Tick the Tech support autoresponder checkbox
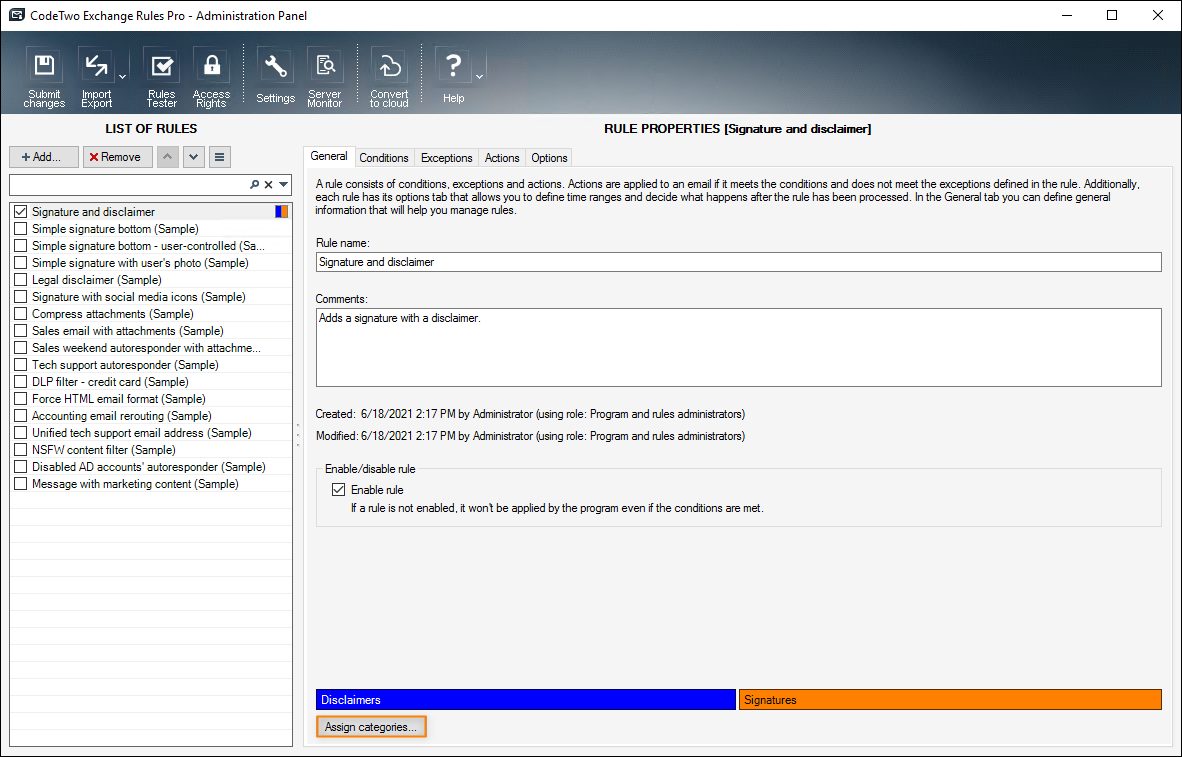 click(20, 365)
